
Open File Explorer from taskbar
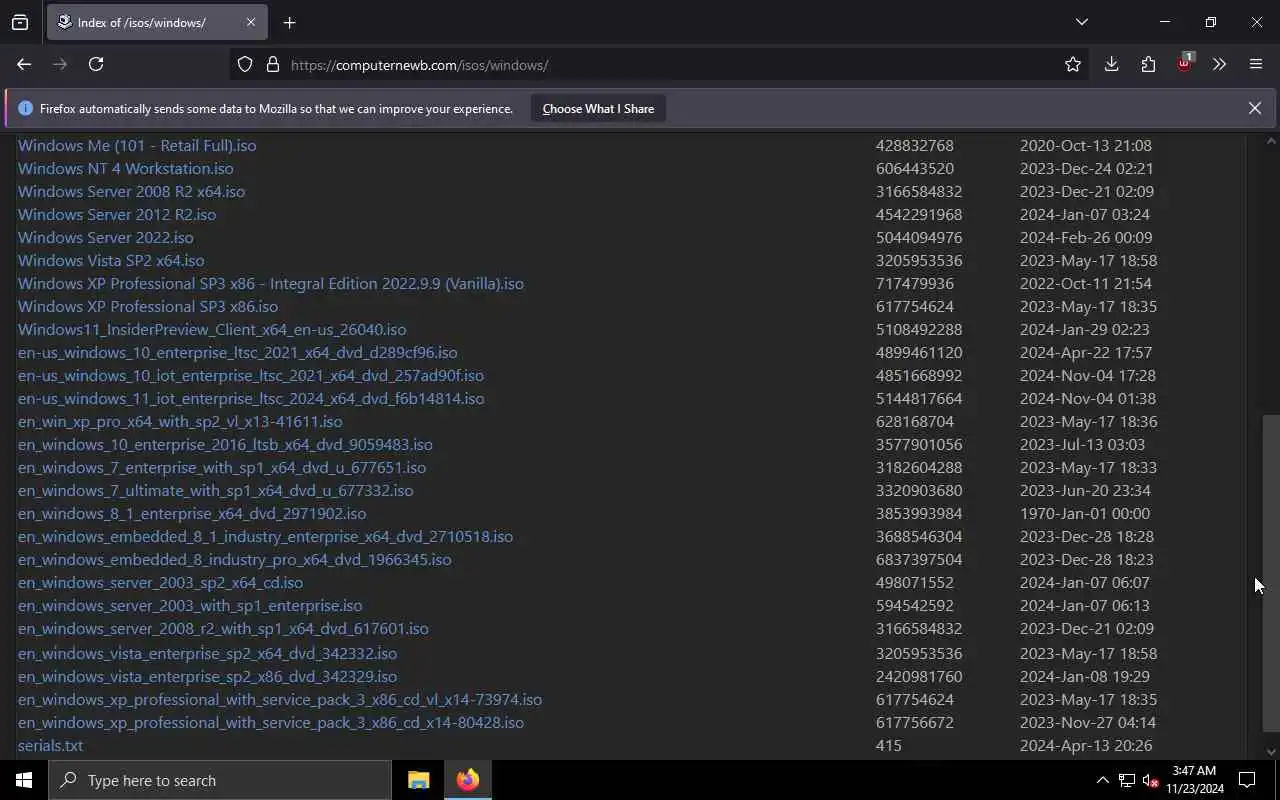click(x=419, y=780)
